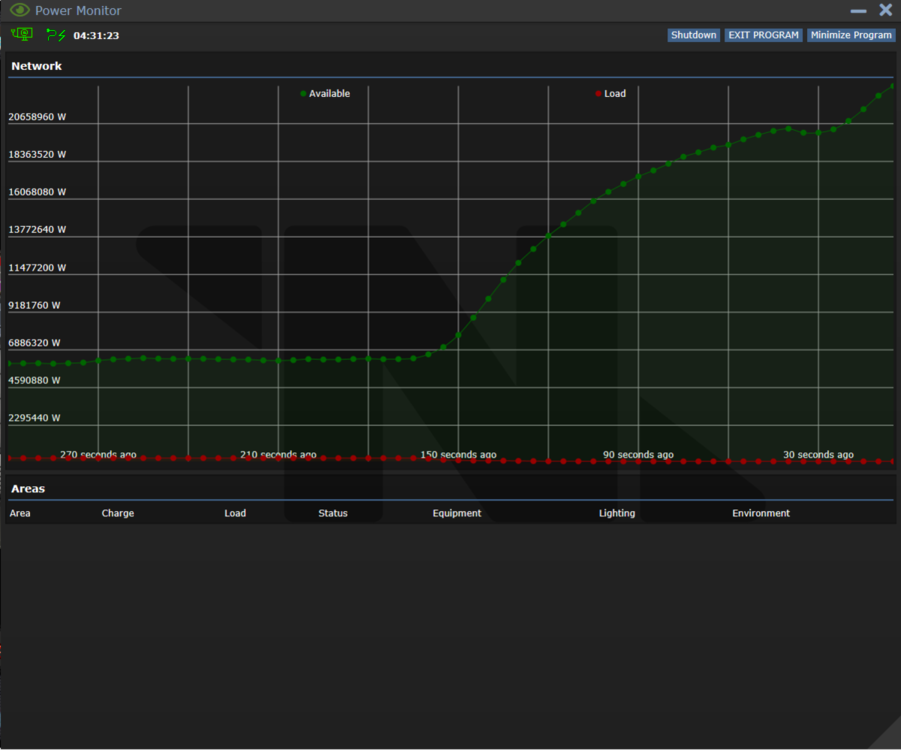Click the Lighting column header

[617, 513]
